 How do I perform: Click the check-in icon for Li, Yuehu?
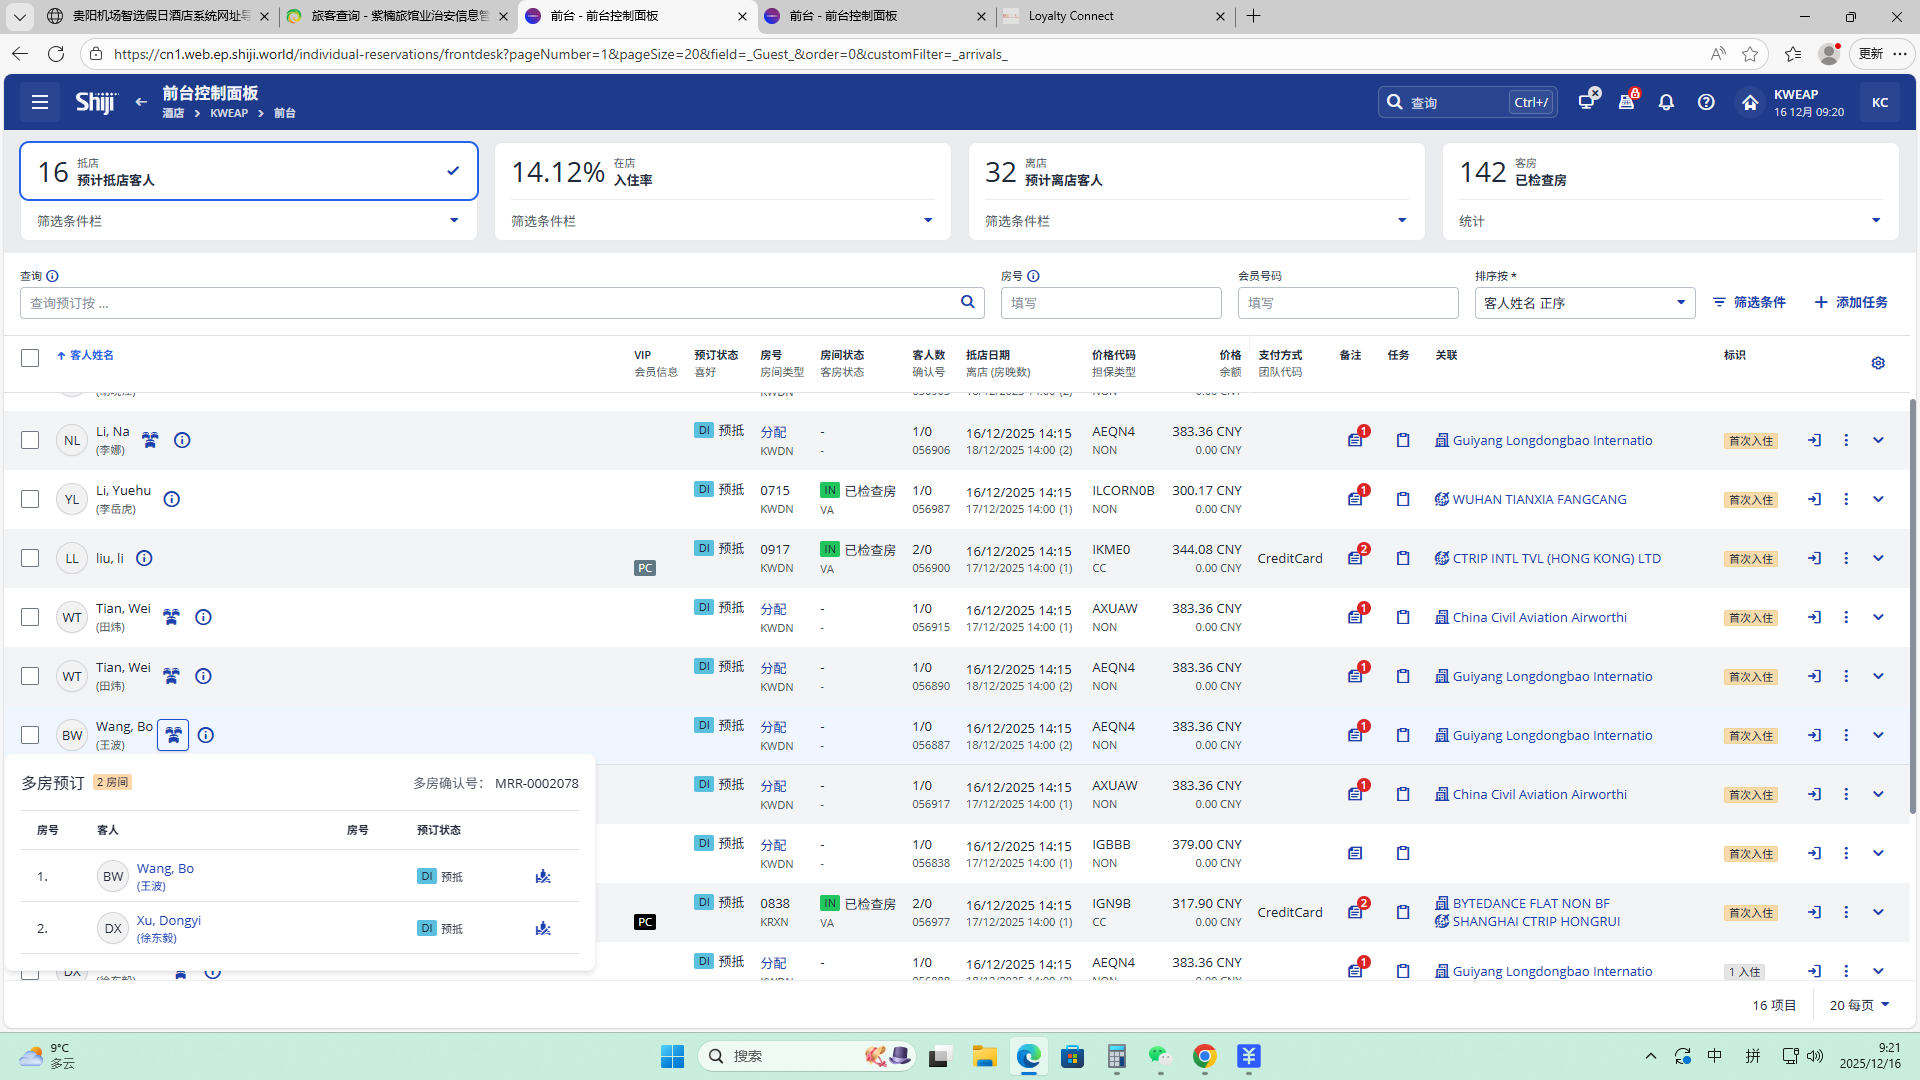1814,499
